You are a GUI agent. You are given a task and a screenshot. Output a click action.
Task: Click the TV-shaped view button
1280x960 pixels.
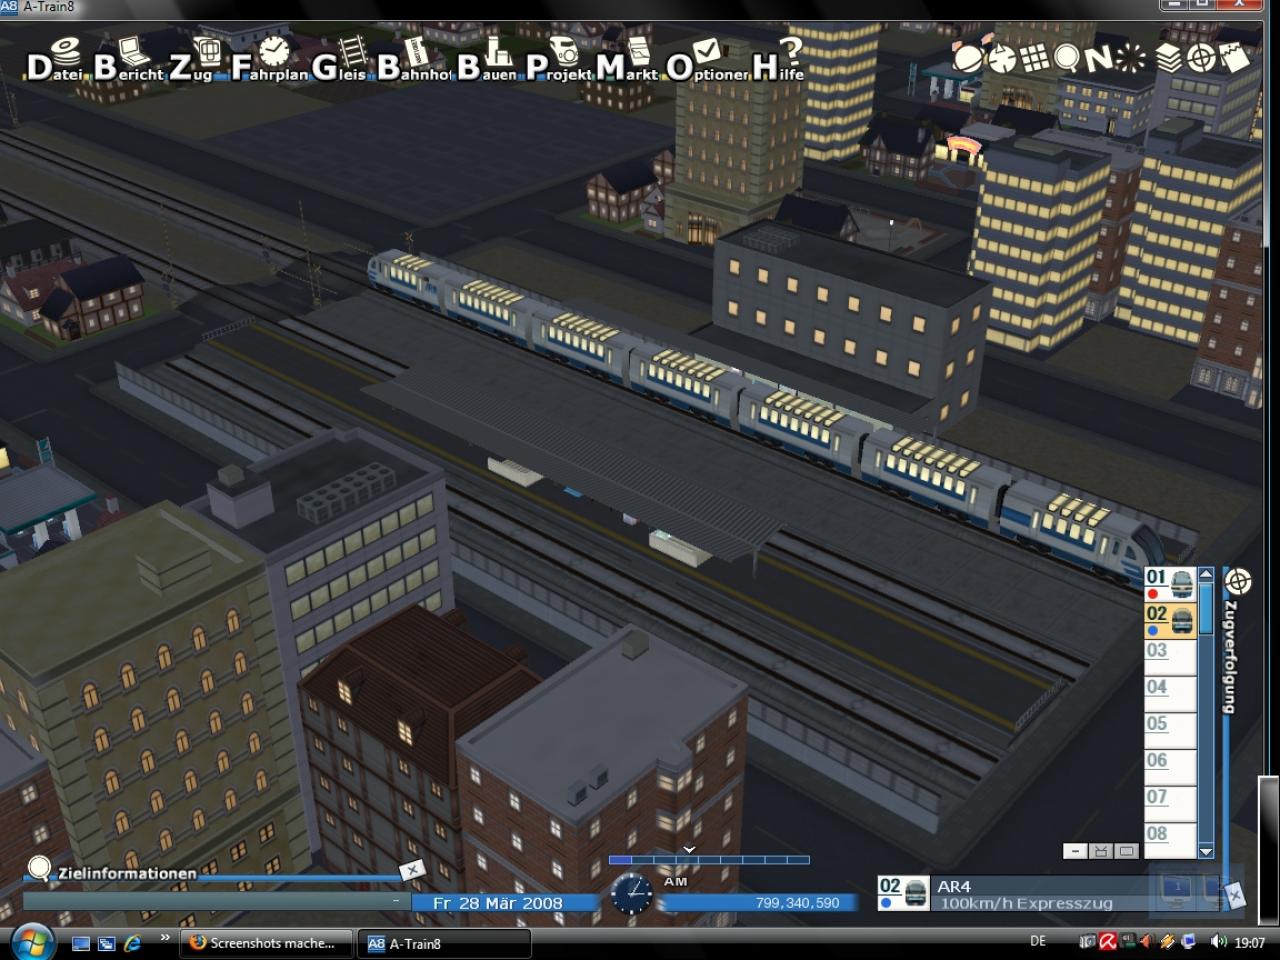click(1101, 851)
